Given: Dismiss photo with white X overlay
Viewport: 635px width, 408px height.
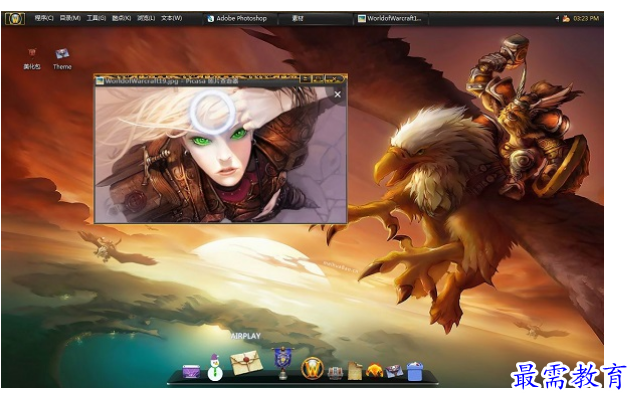Looking at the screenshot, I should [x=337, y=94].
